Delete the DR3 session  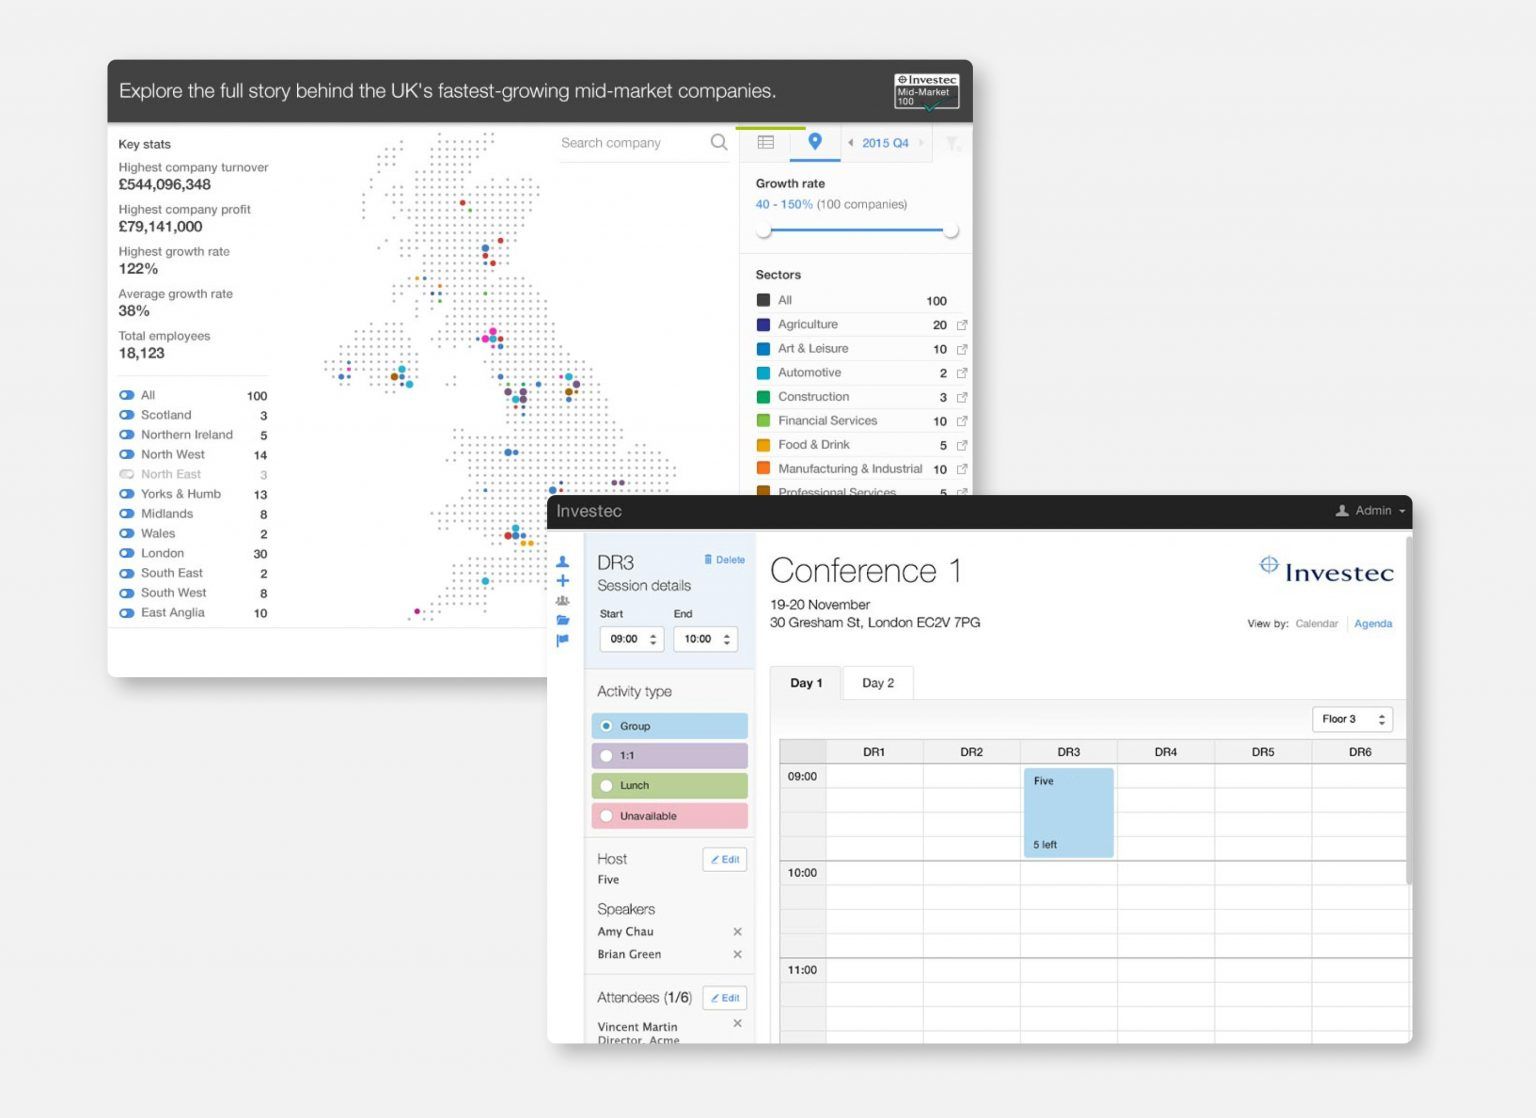(724, 560)
